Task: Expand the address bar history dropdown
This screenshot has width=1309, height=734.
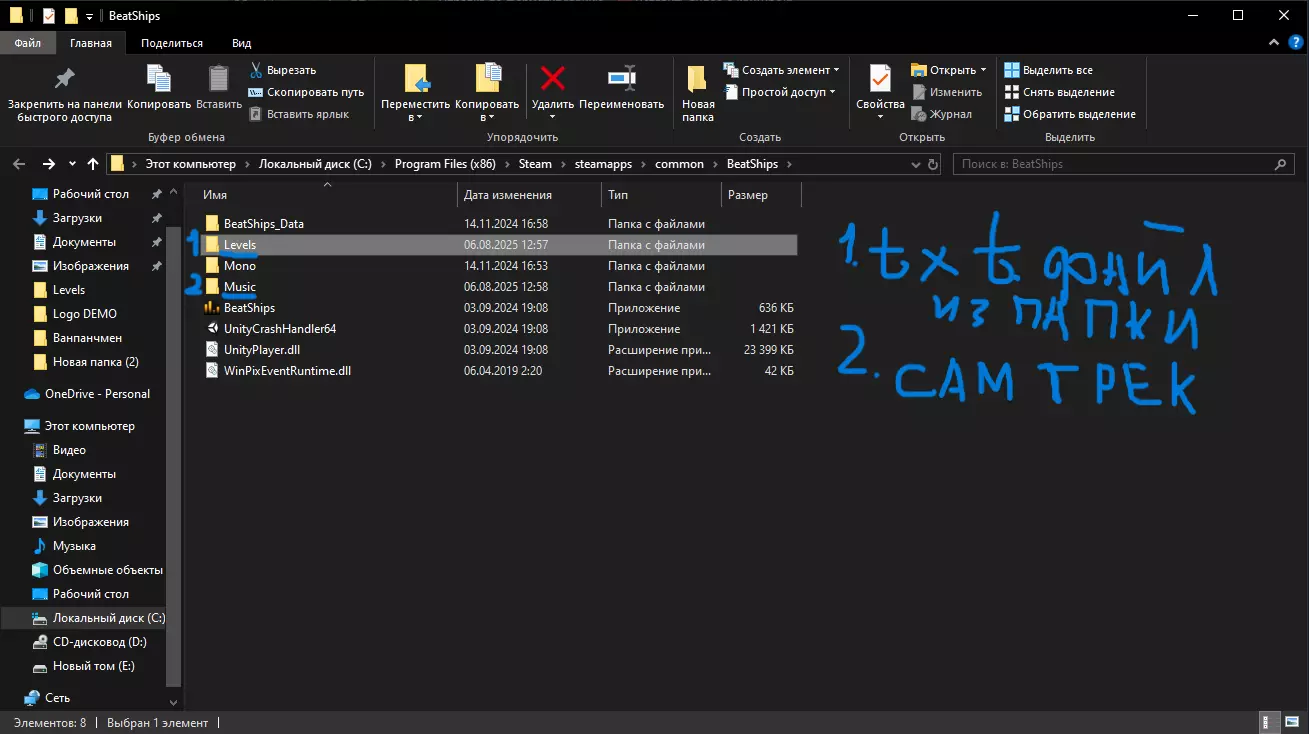Action: pyautogui.click(x=916, y=164)
